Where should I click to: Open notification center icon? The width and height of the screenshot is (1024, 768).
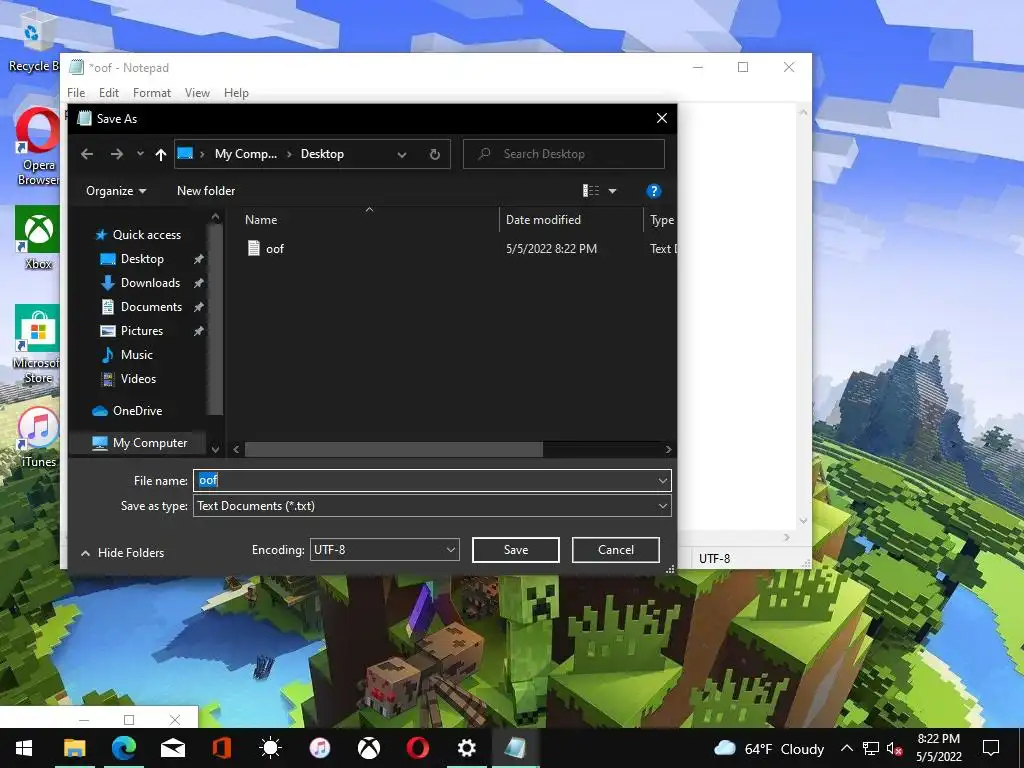coord(991,748)
